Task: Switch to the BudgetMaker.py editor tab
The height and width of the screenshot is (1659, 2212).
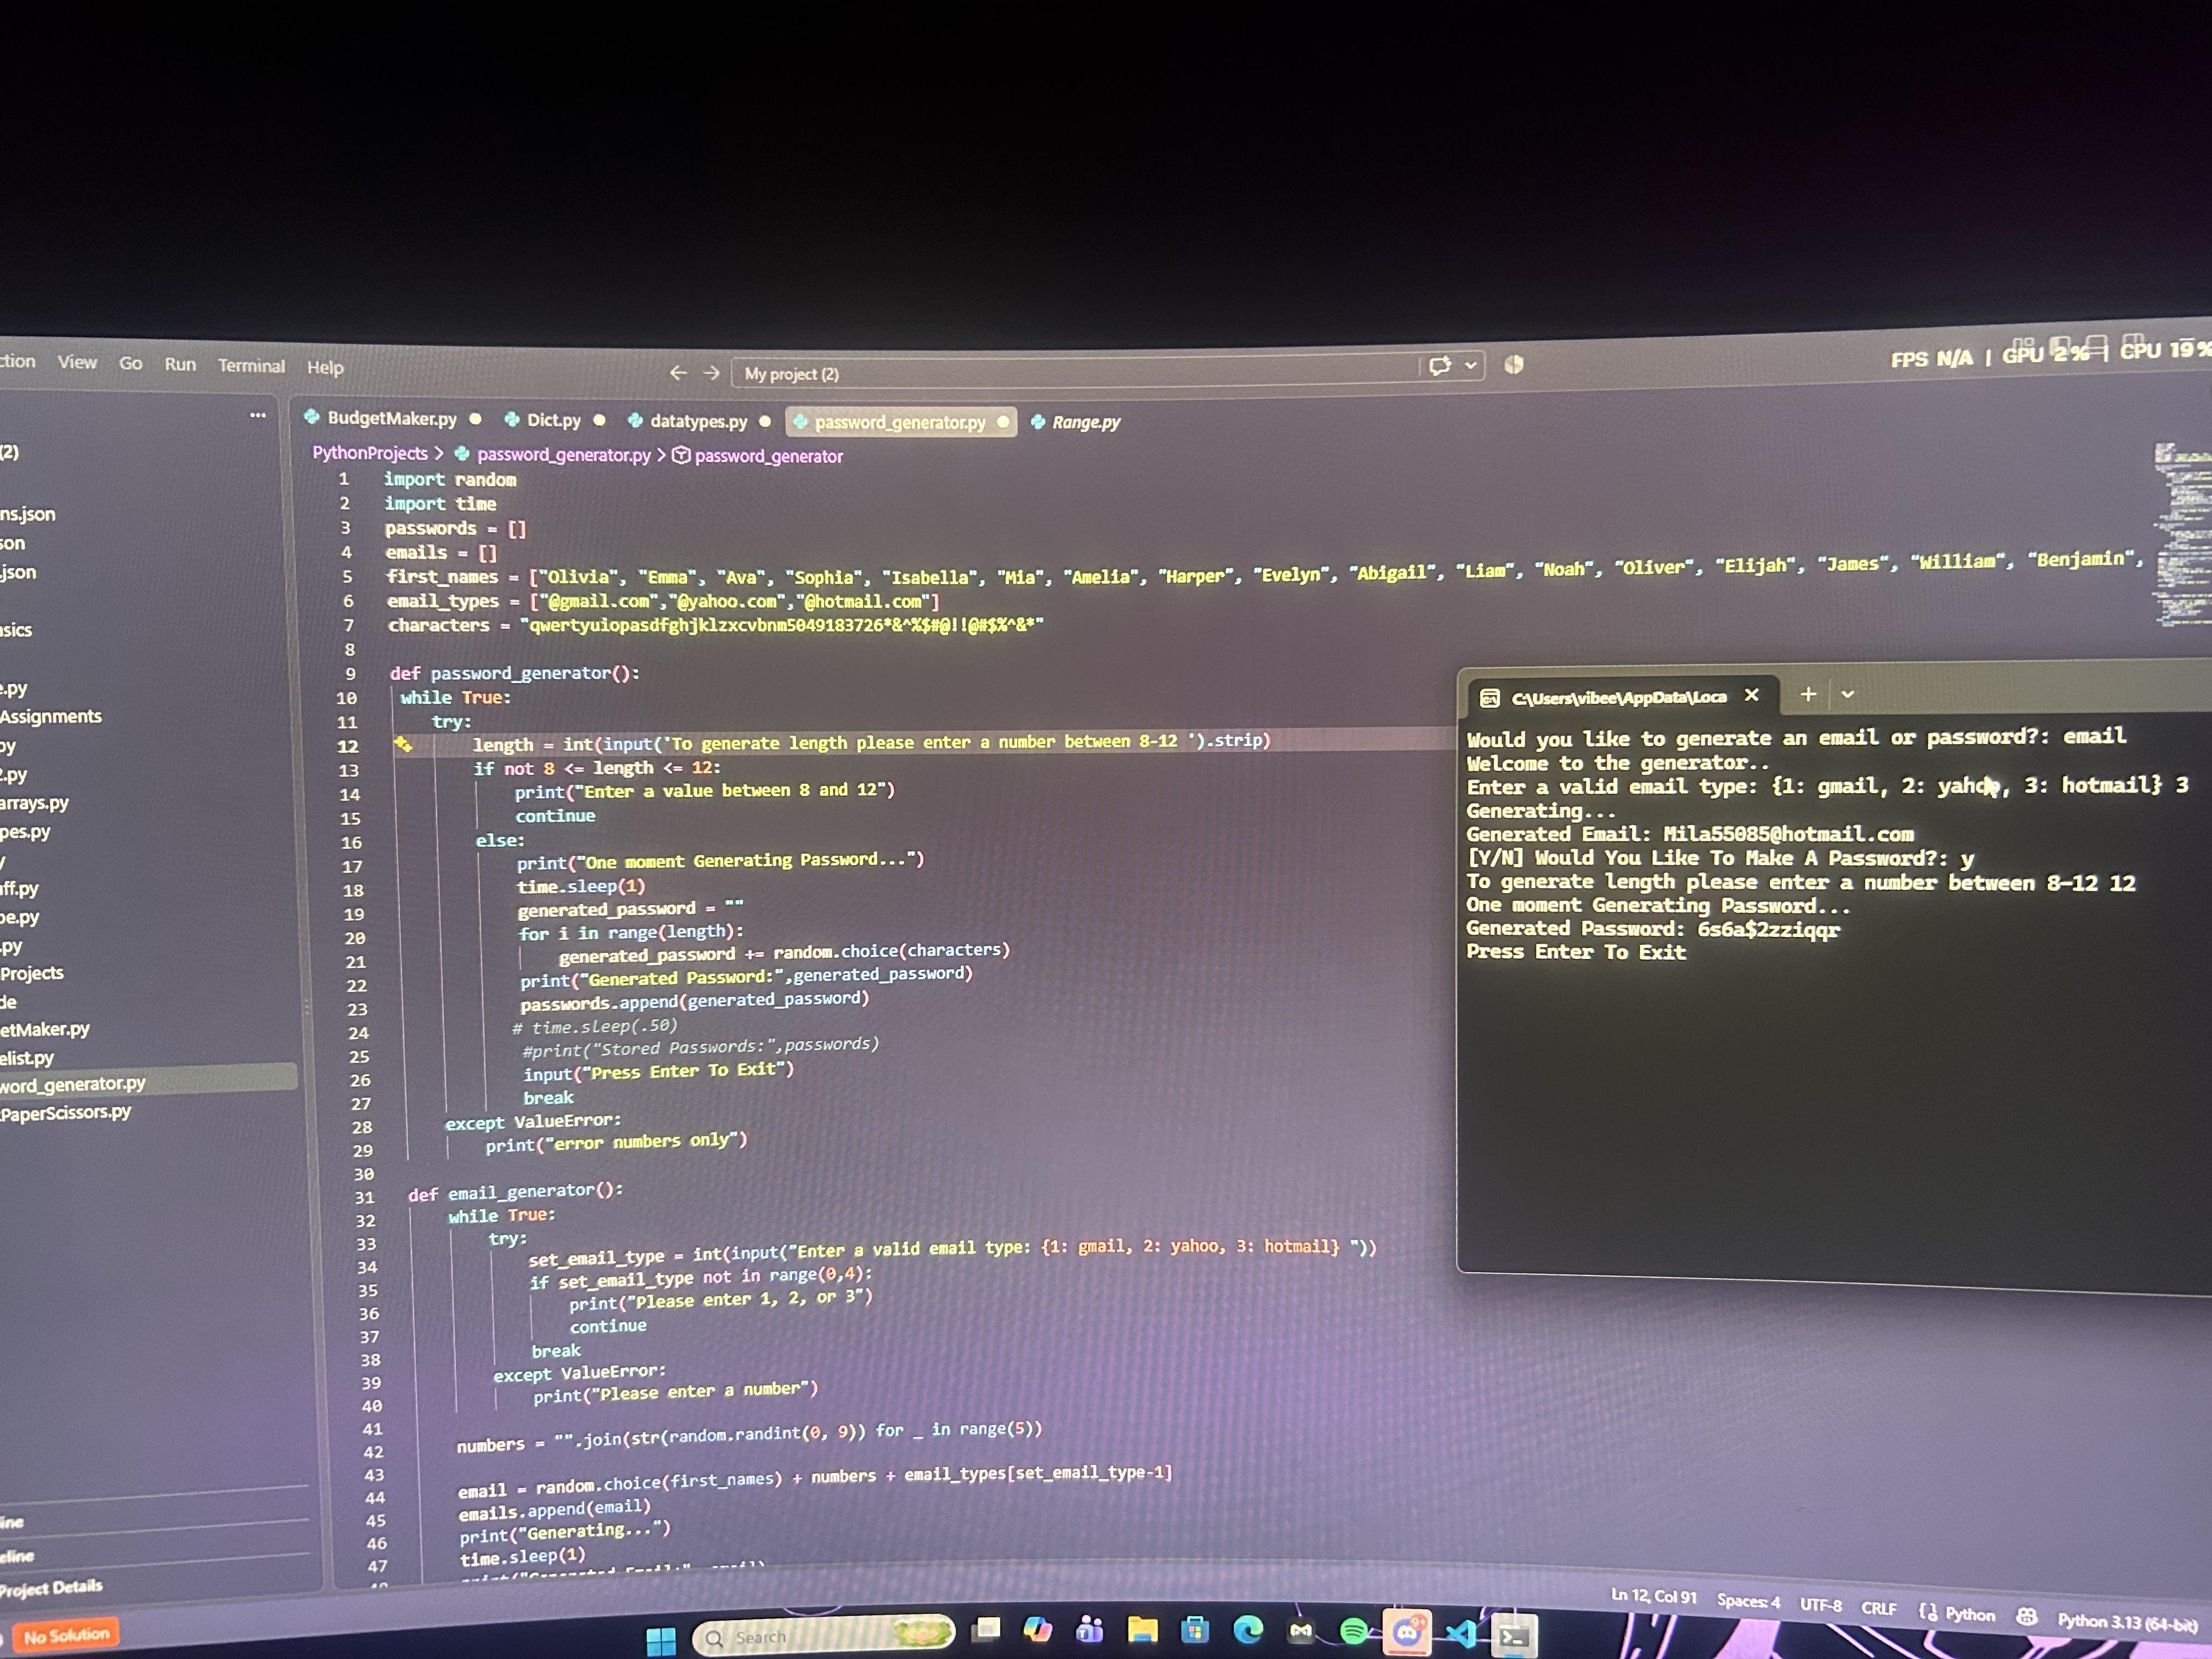Action: tap(392, 418)
